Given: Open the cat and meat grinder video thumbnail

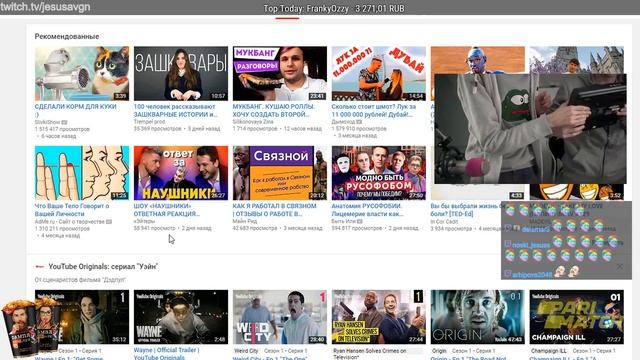Looking at the screenshot, I should tap(82, 73).
